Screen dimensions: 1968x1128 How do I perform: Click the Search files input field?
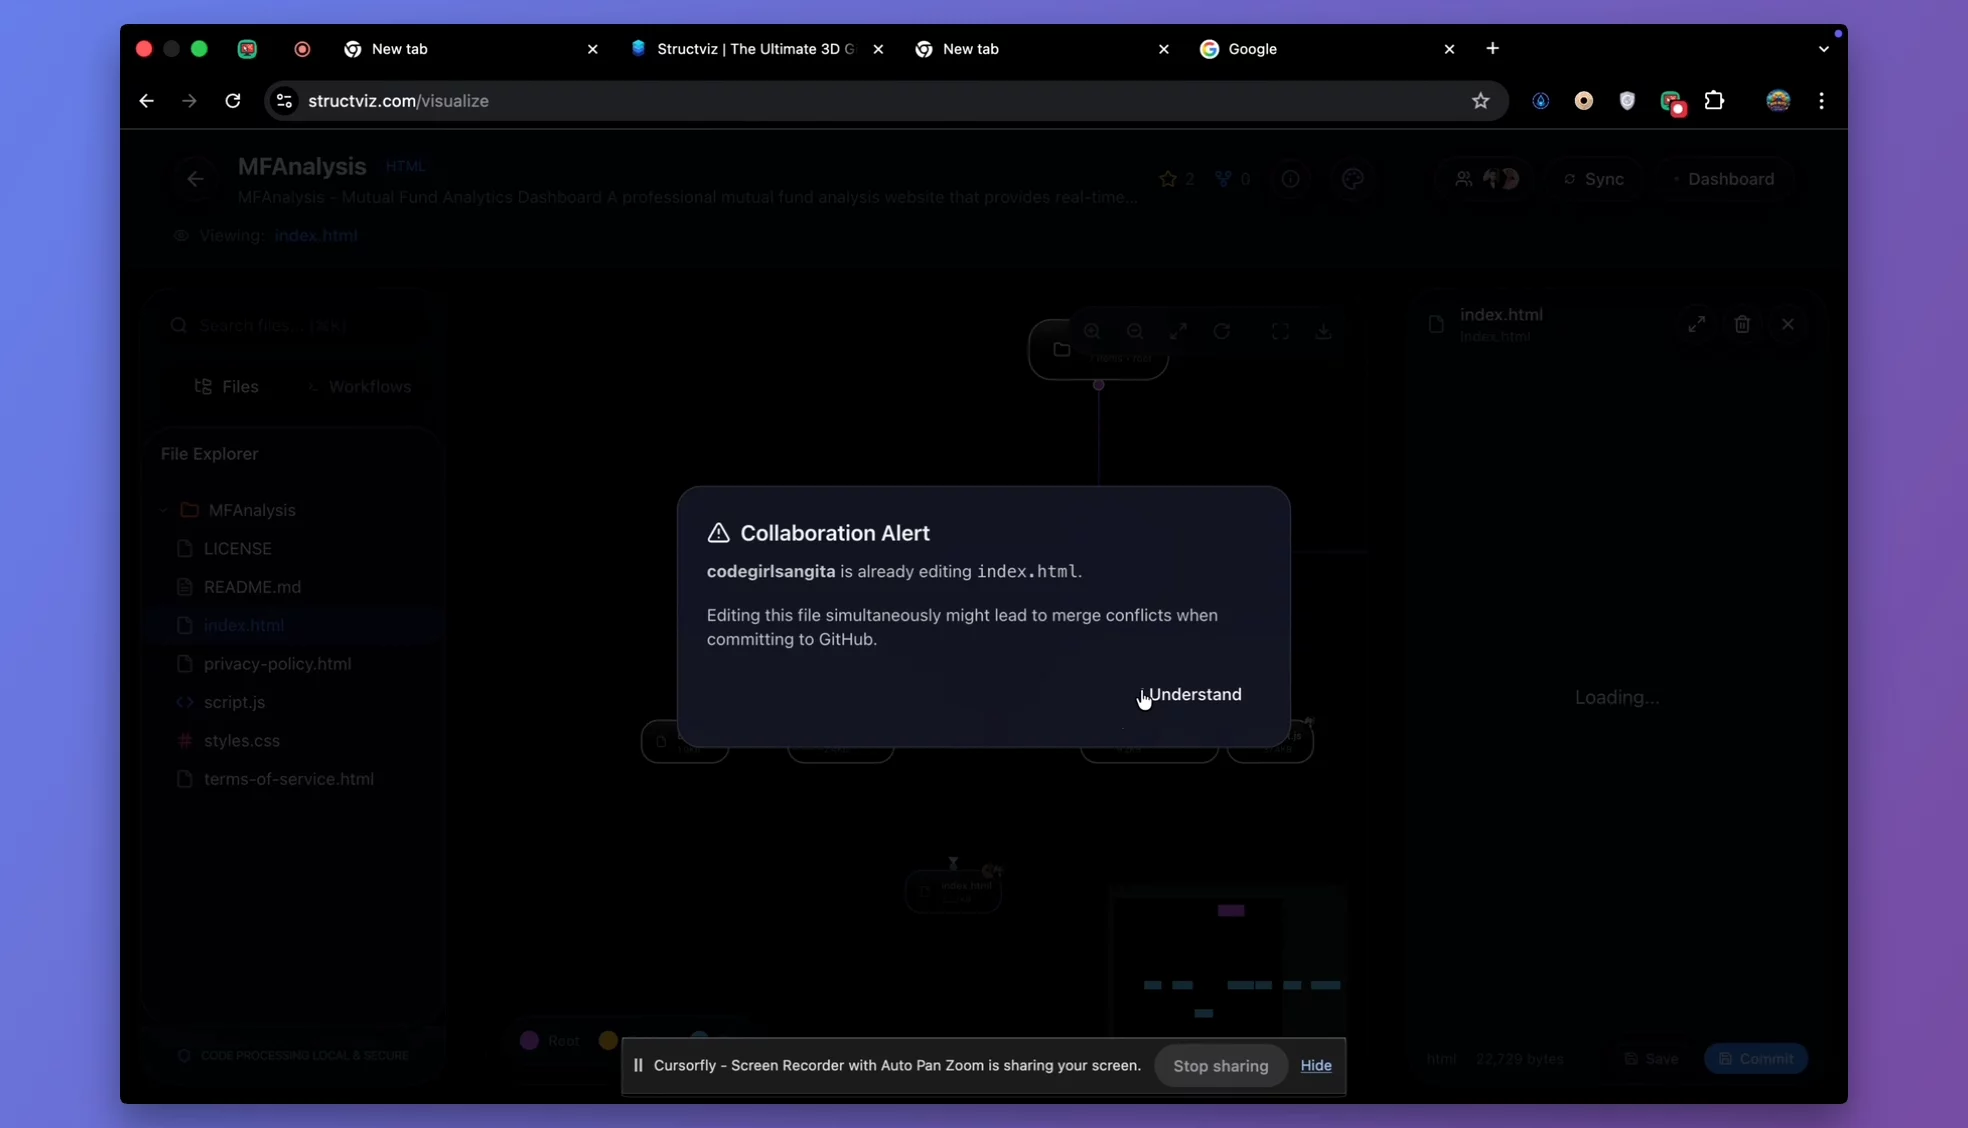click(295, 325)
